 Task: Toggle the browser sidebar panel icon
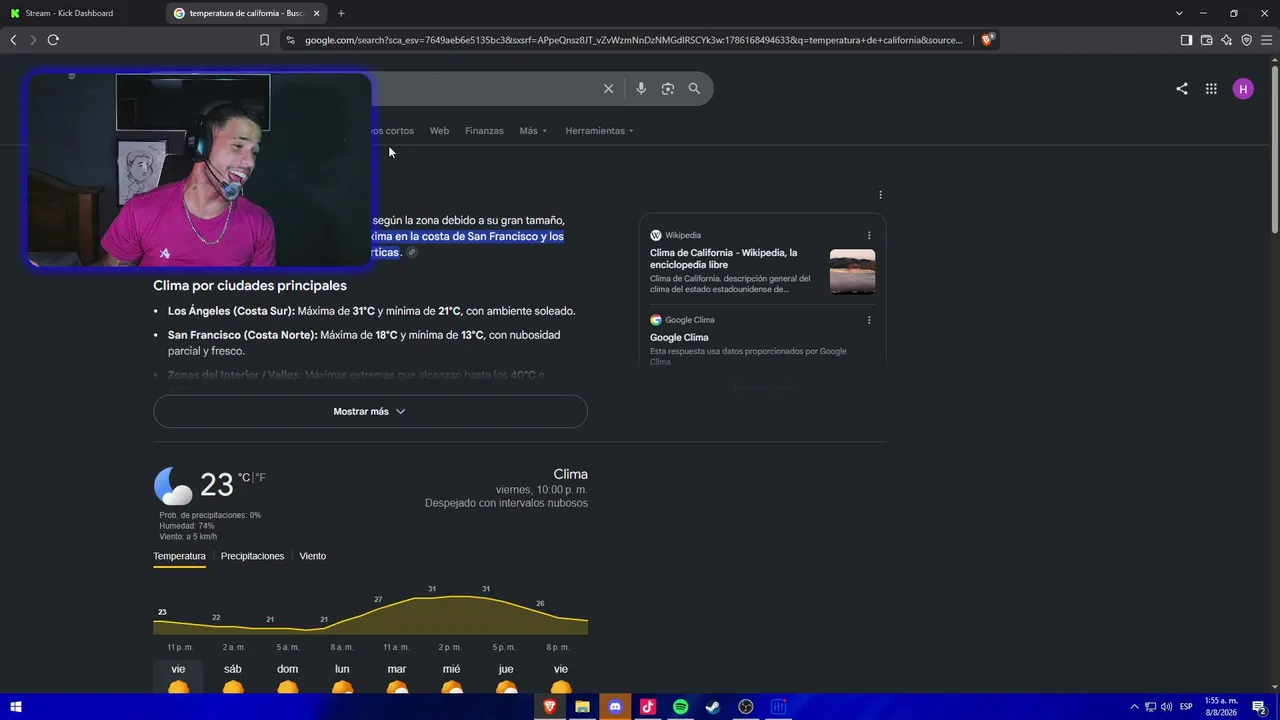pyautogui.click(x=1186, y=40)
